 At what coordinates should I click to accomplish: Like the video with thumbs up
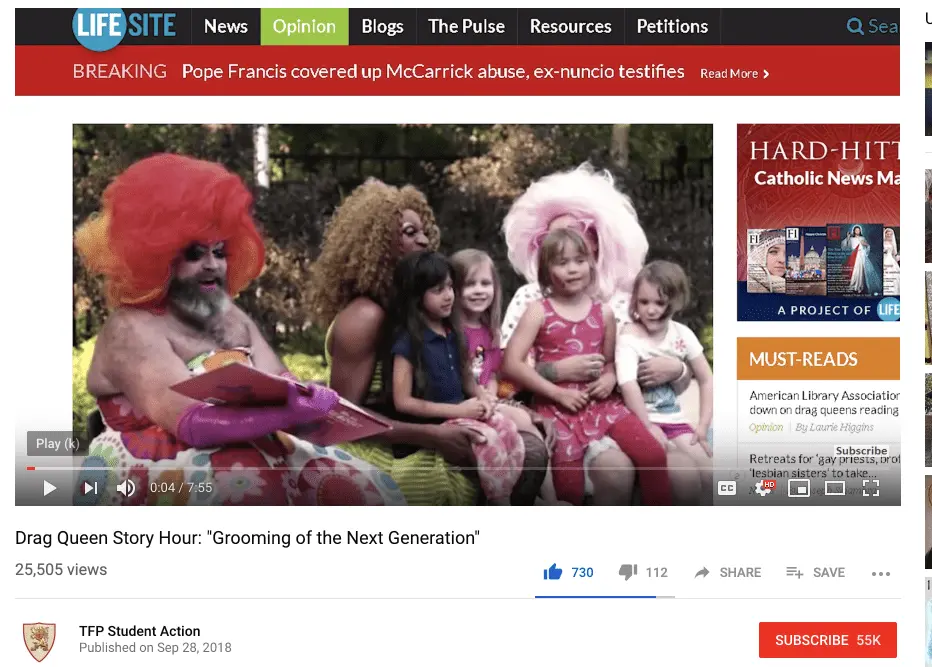pos(553,573)
